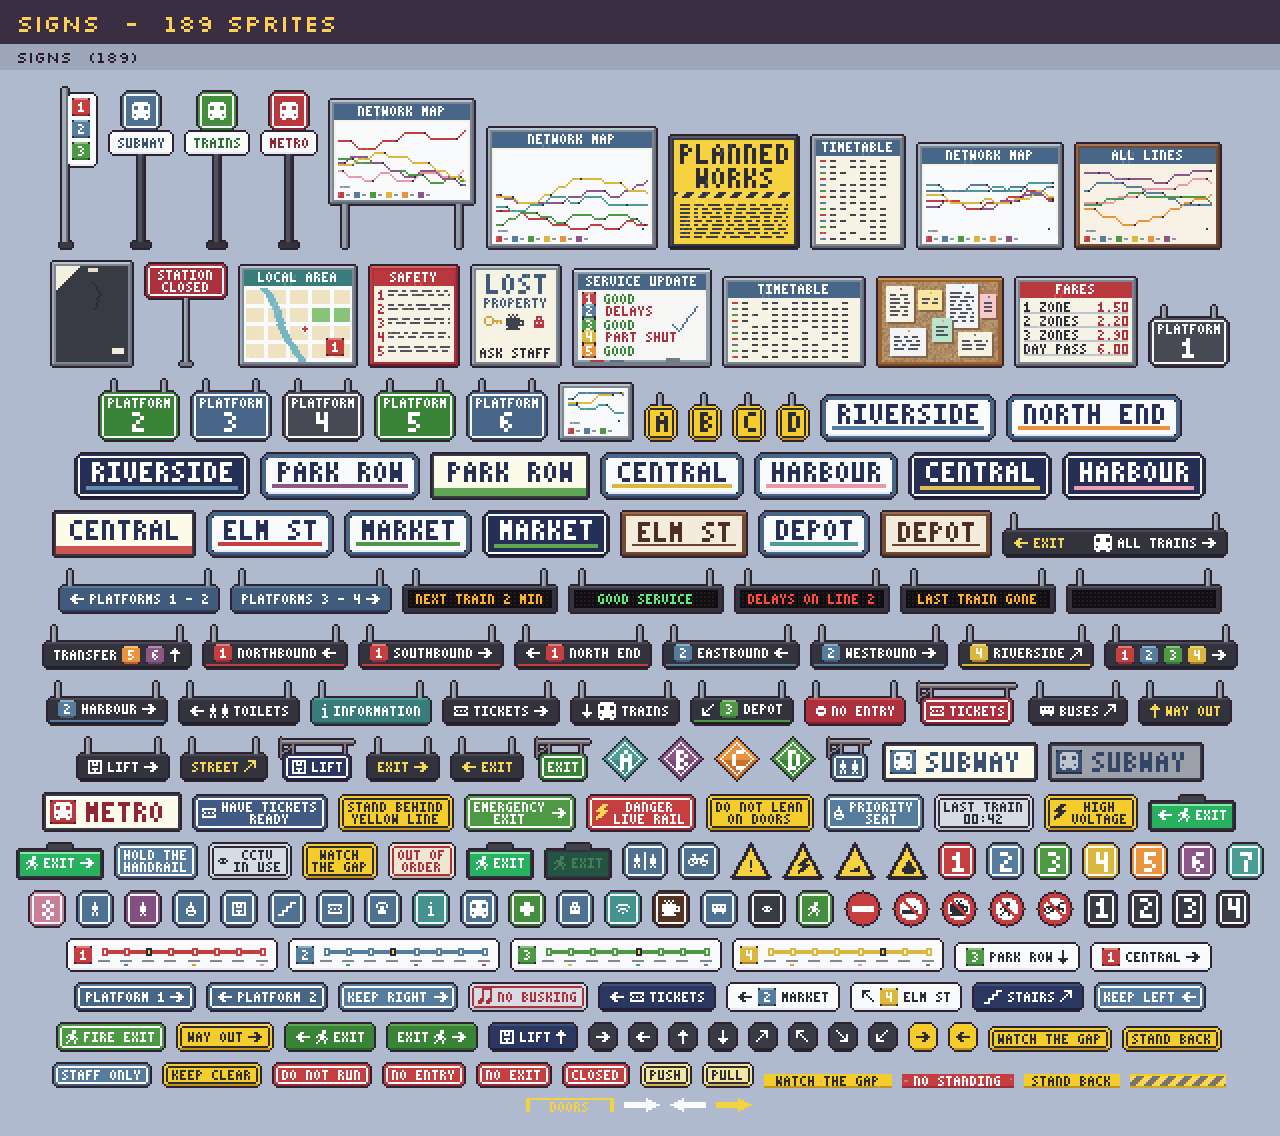Click the PULL door plate
Screen dimensions: 1280x1136
coord(727,1075)
